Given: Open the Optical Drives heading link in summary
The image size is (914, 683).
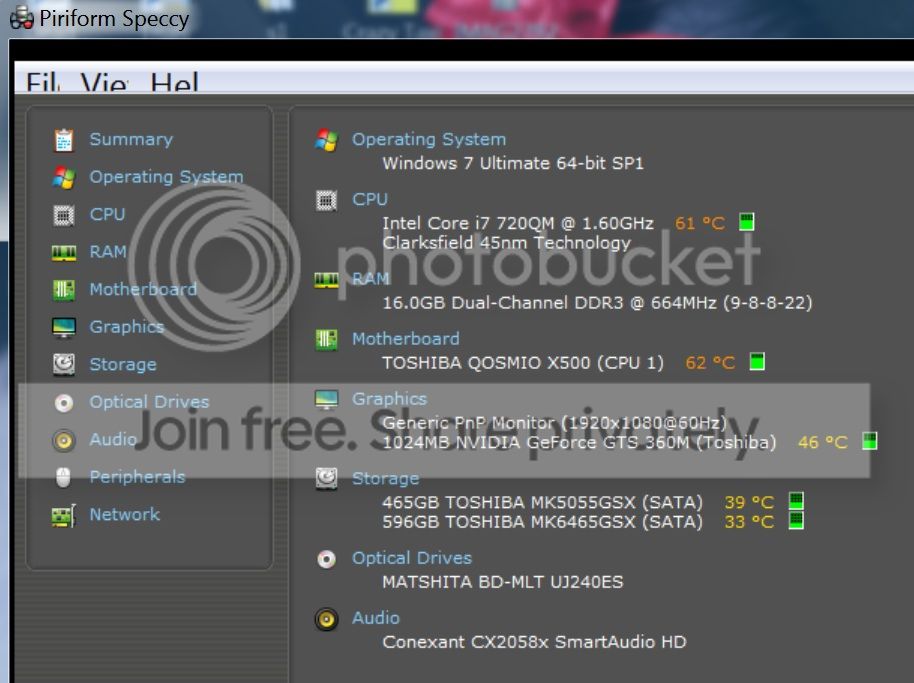Looking at the screenshot, I should [412, 558].
